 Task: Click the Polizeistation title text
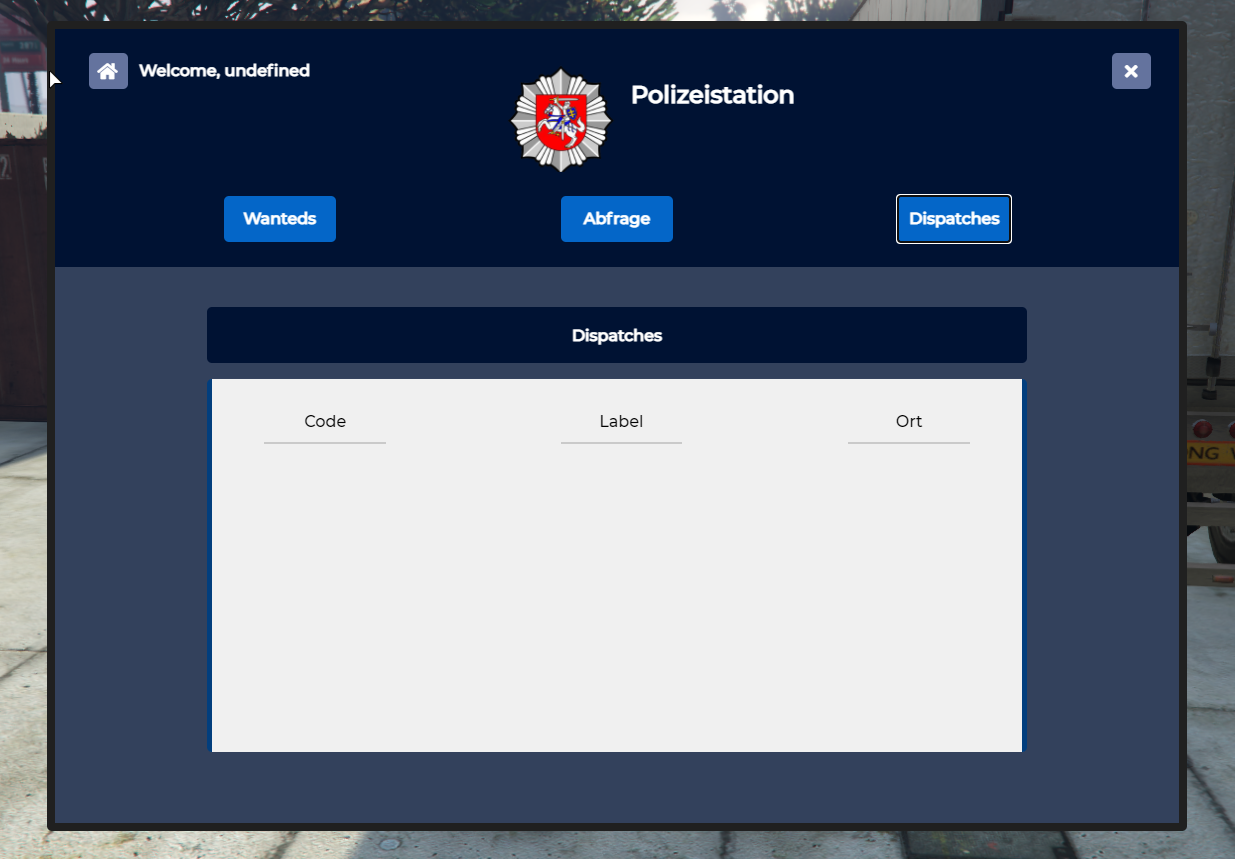coord(712,95)
